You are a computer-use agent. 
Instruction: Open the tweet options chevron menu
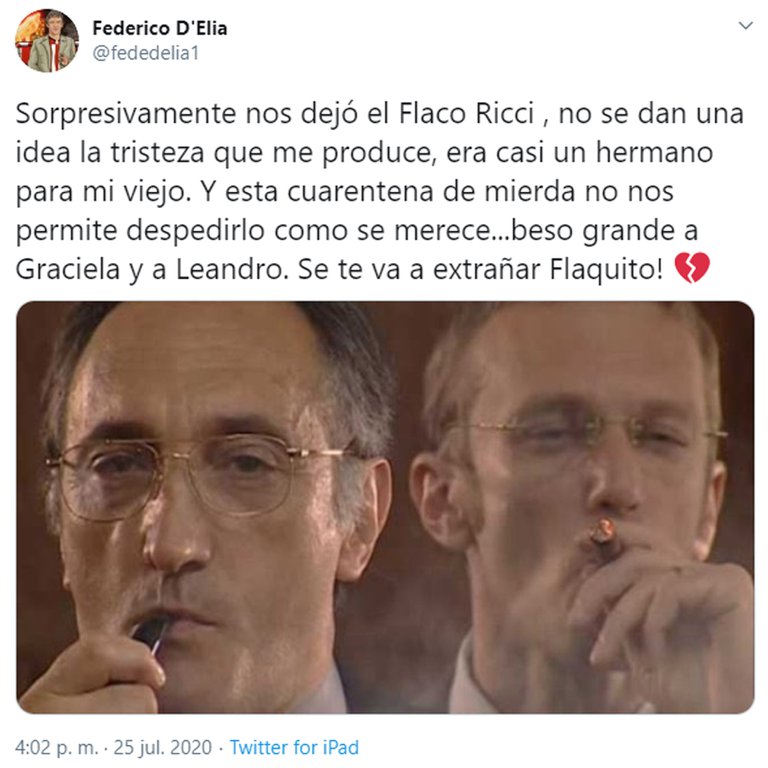[745, 25]
